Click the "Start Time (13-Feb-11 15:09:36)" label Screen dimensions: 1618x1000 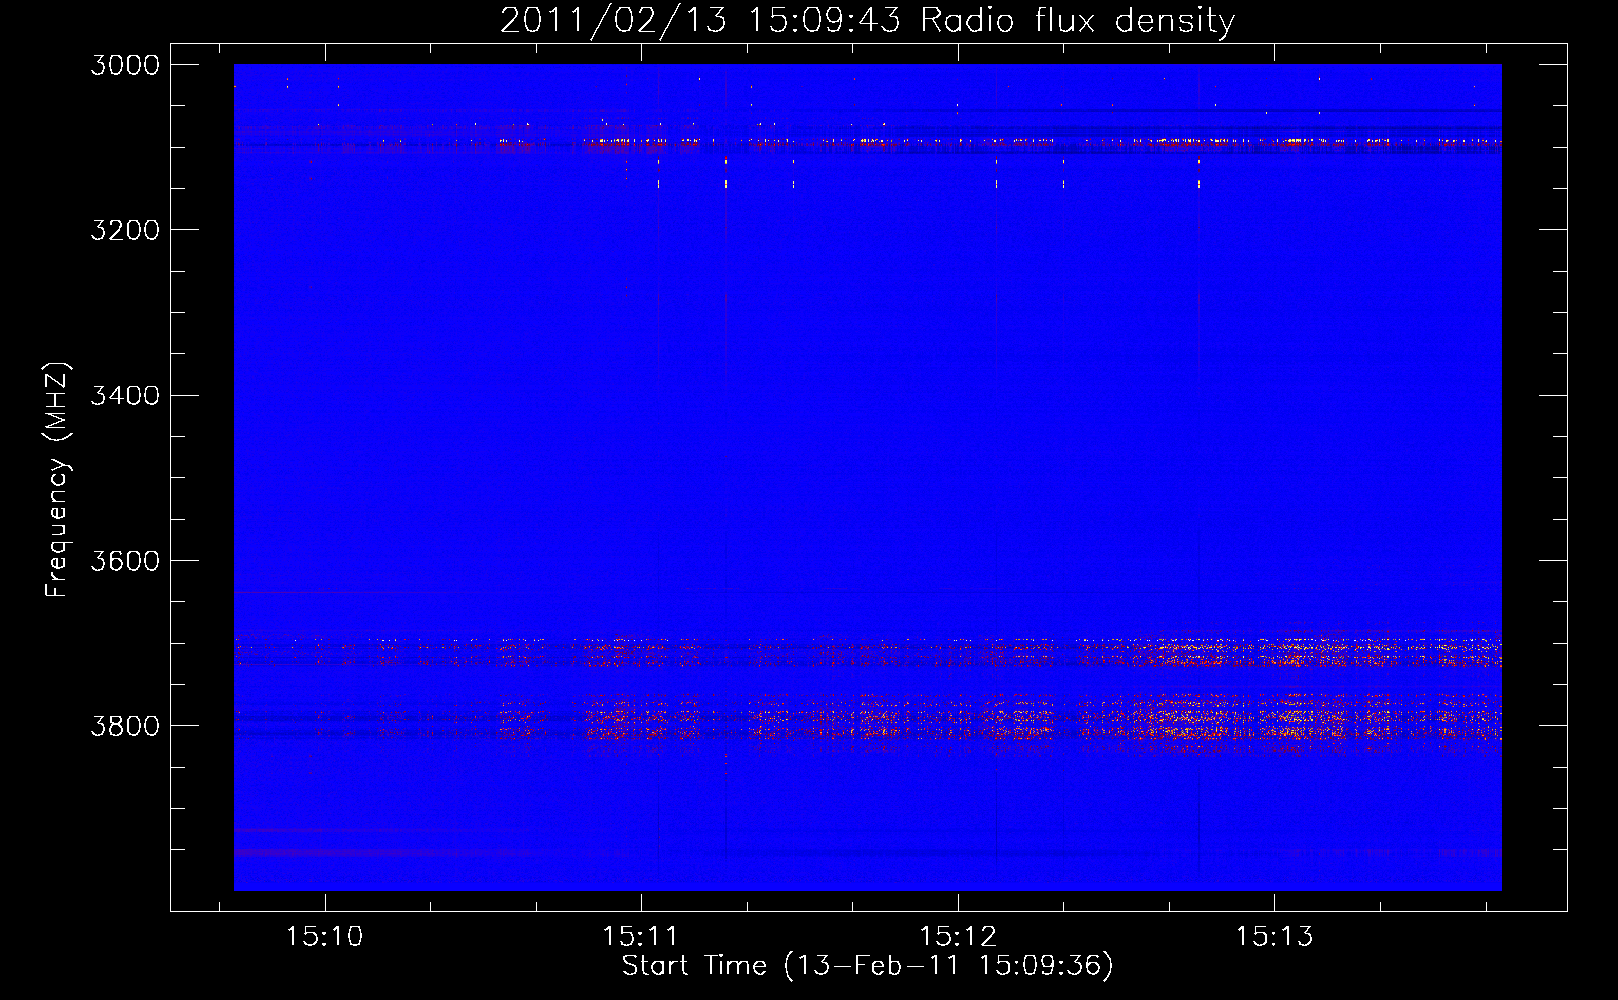point(868,966)
